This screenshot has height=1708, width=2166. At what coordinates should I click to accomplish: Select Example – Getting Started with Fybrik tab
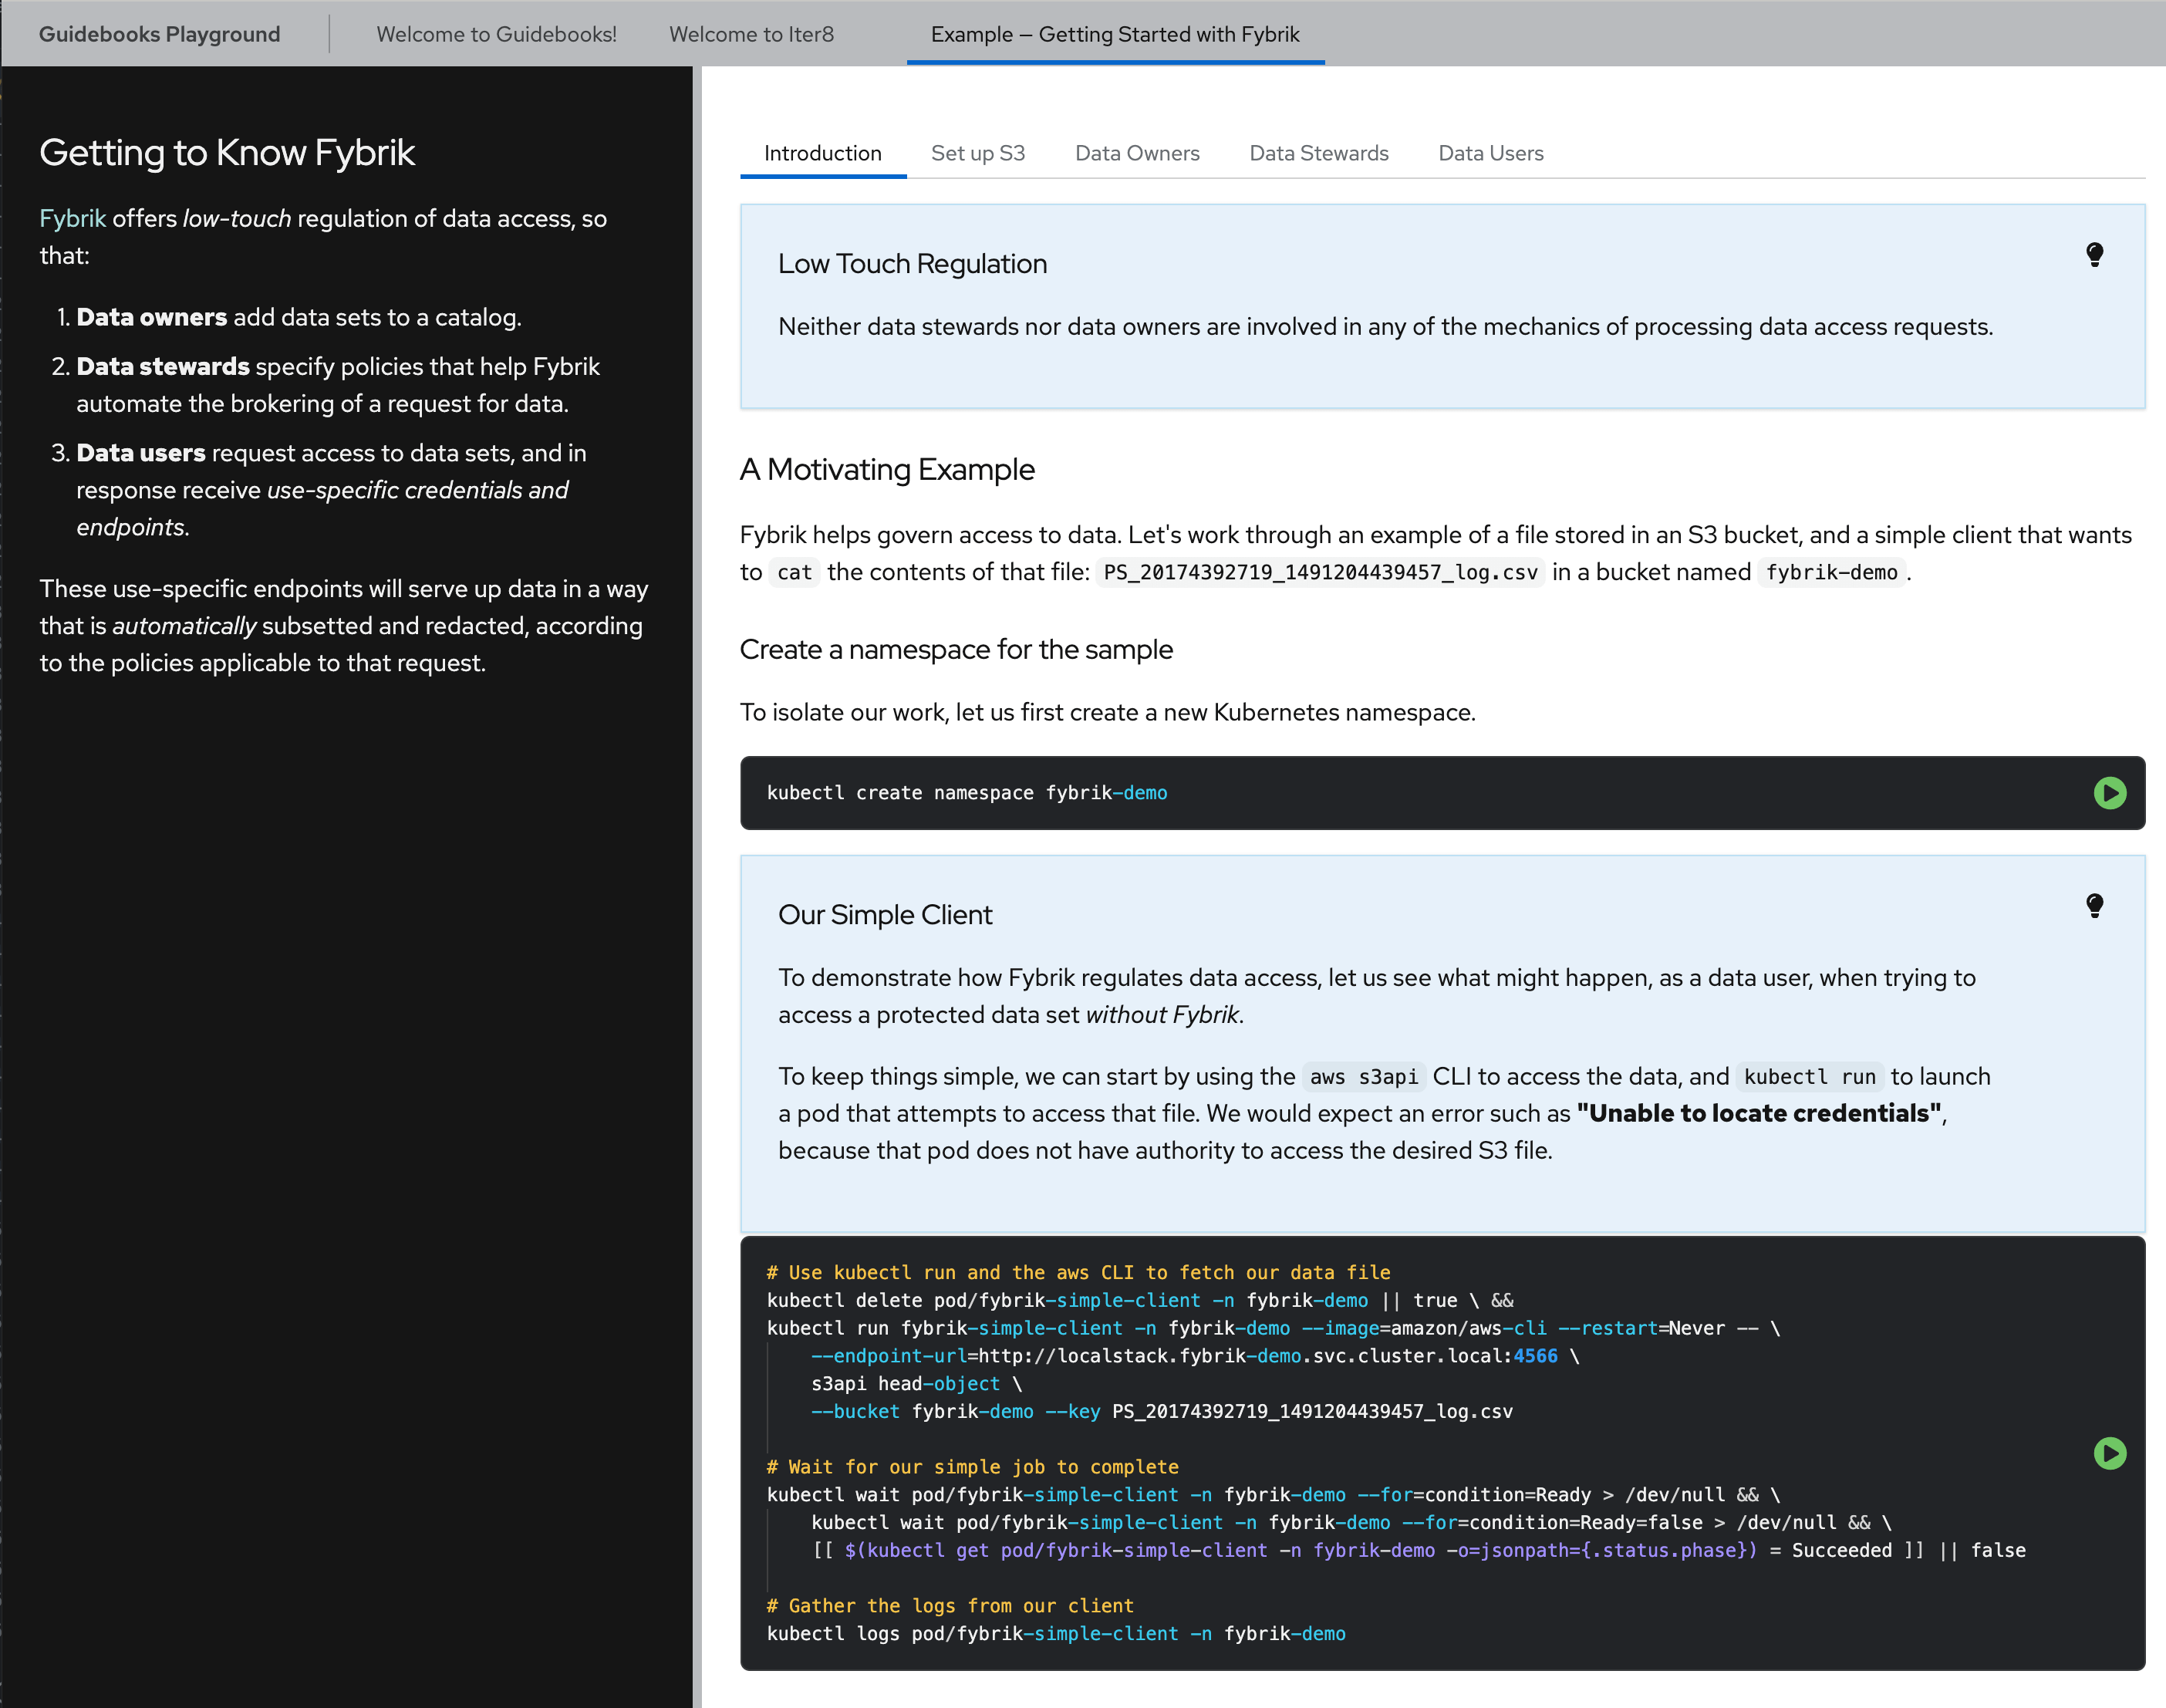pos(1114,34)
